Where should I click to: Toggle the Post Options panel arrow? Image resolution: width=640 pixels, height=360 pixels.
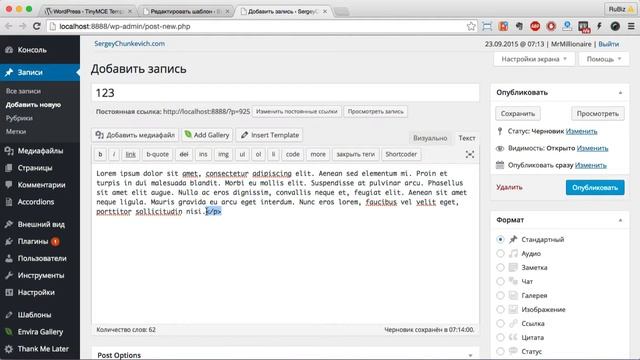pyautogui.click(x=470, y=355)
